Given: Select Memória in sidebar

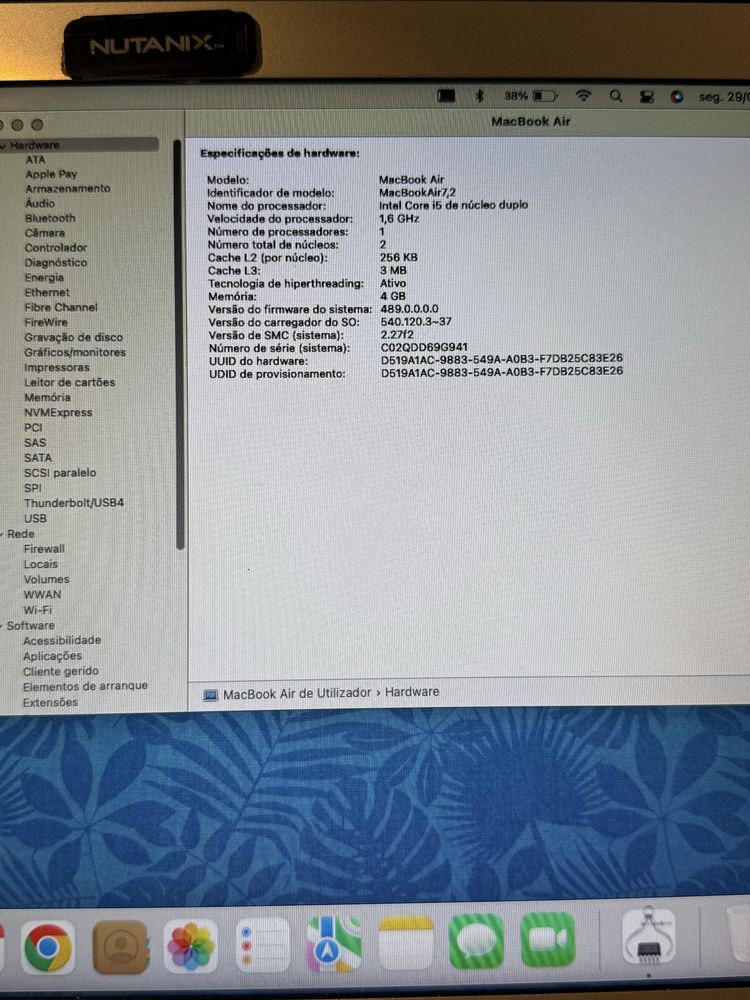Looking at the screenshot, I should coord(47,398).
